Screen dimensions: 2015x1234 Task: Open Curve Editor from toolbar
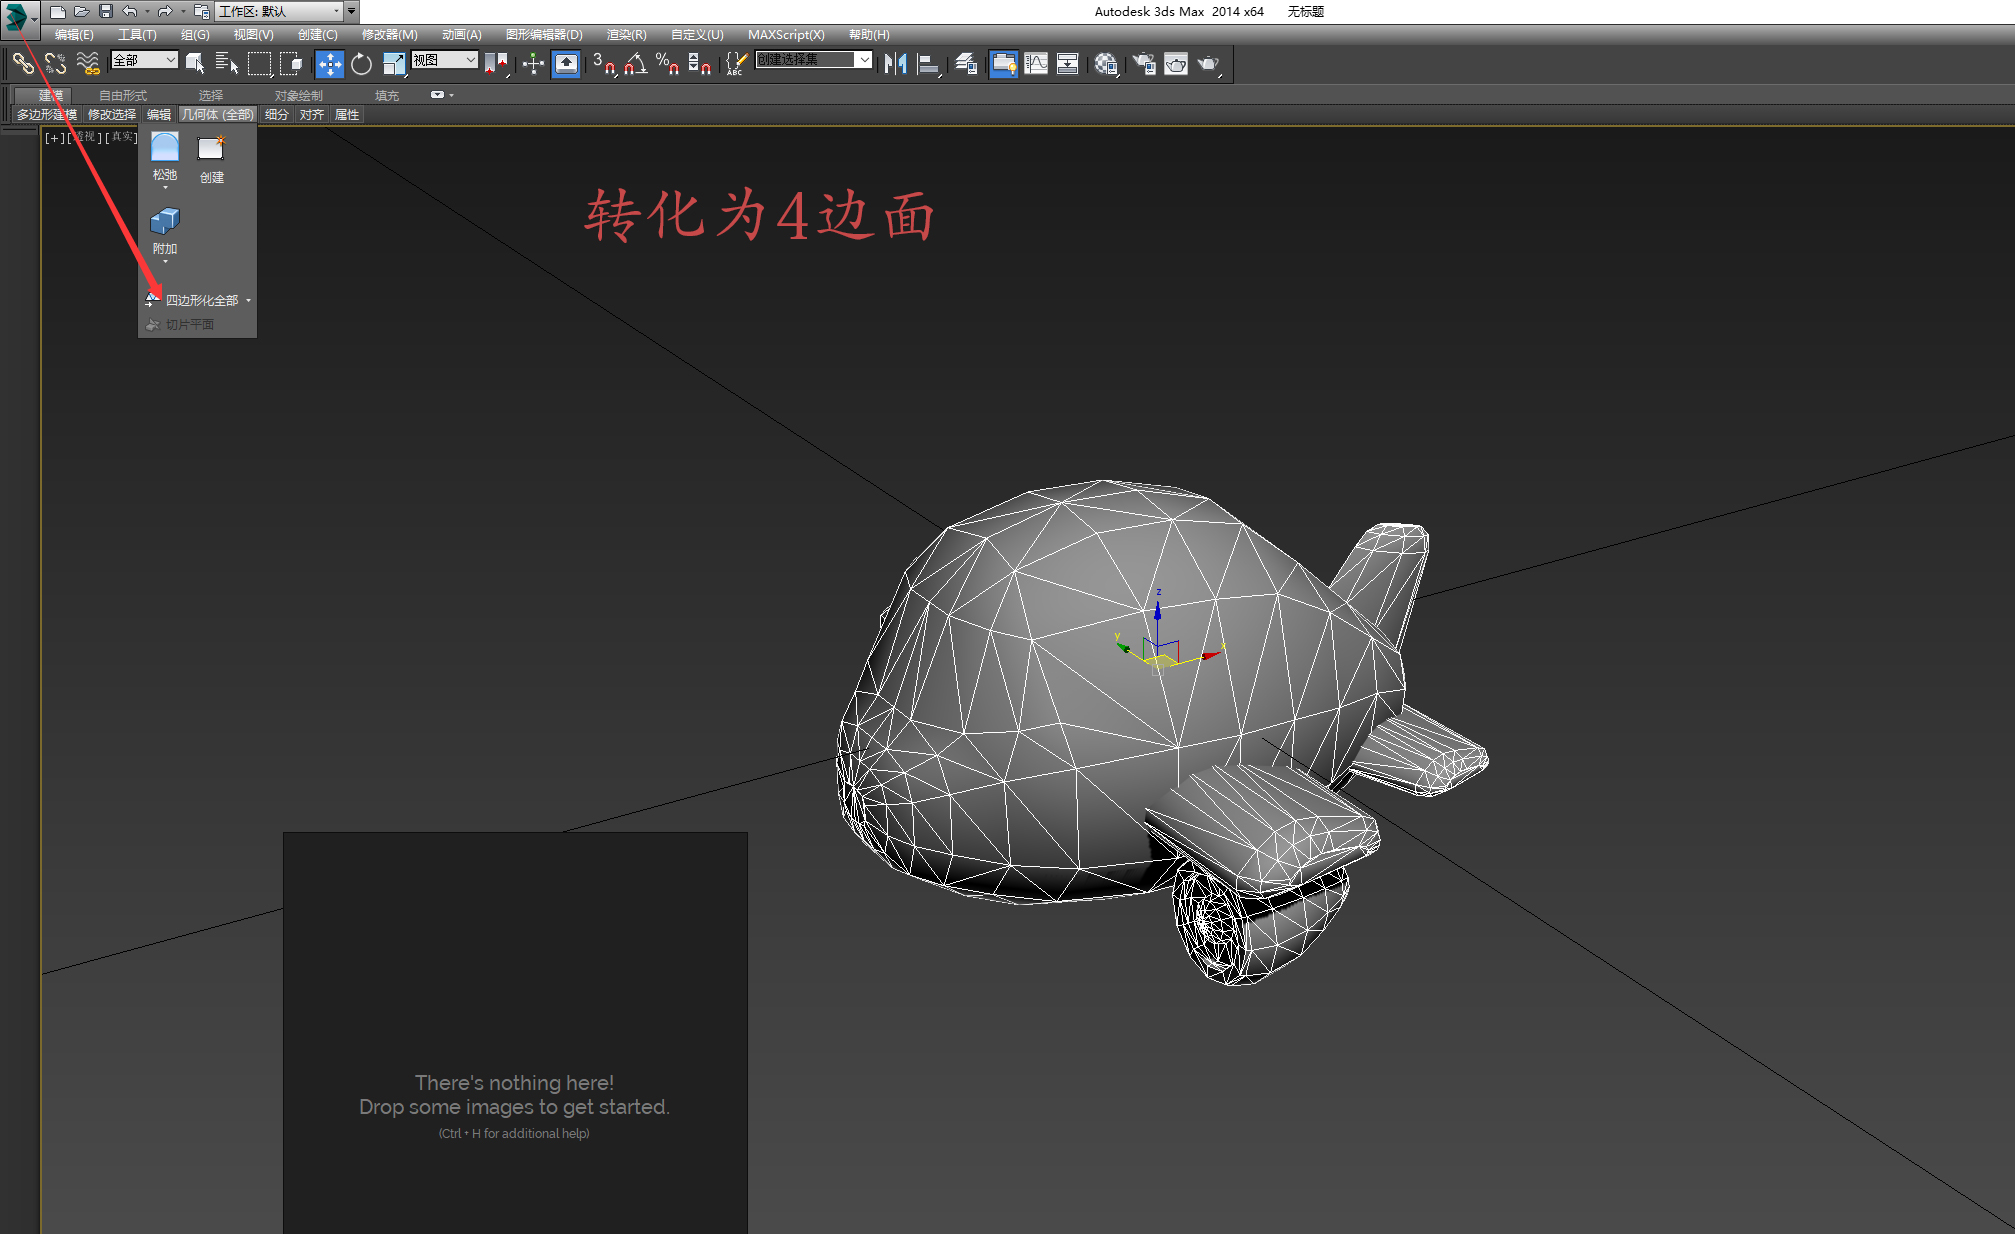[x=1036, y=64]
